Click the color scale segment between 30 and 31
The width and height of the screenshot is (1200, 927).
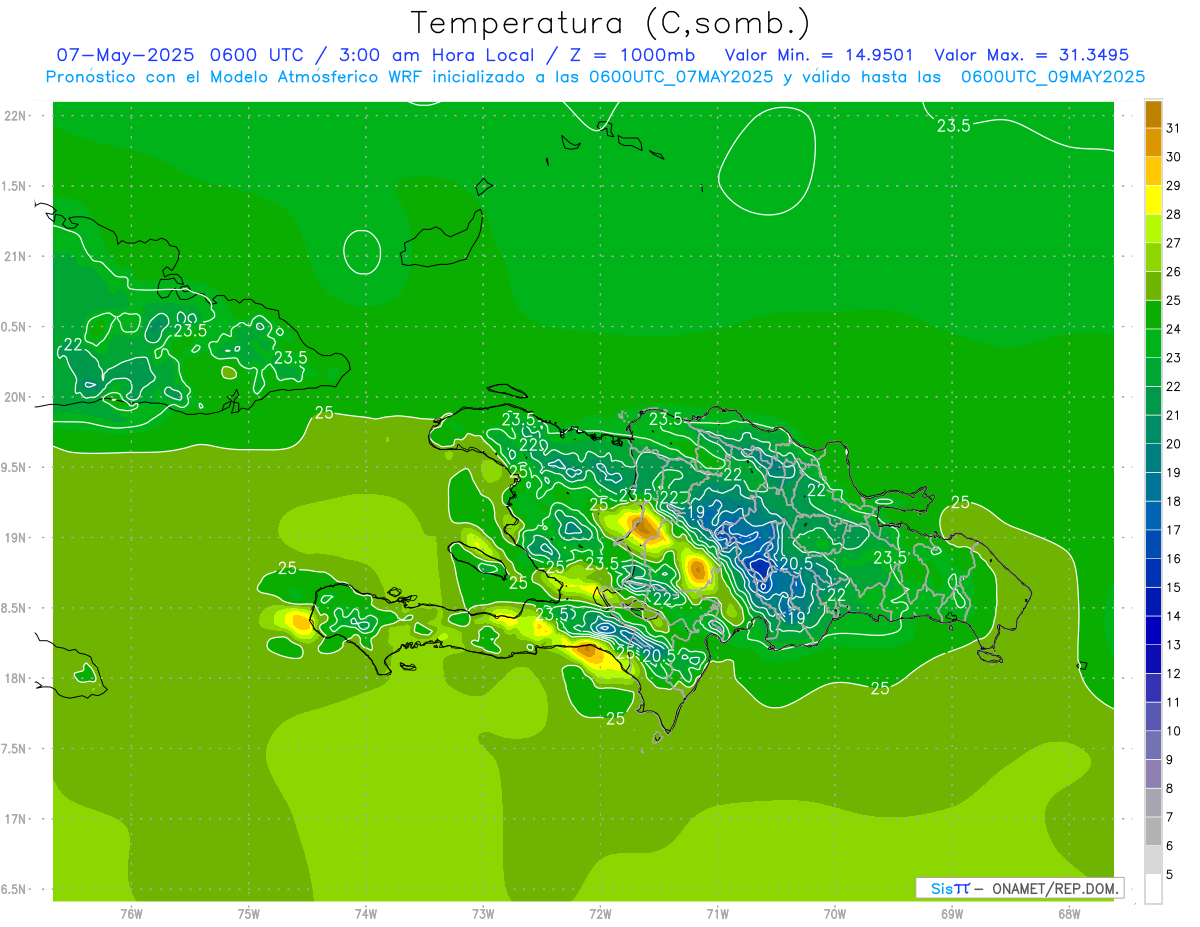[x=1153, y=143]
